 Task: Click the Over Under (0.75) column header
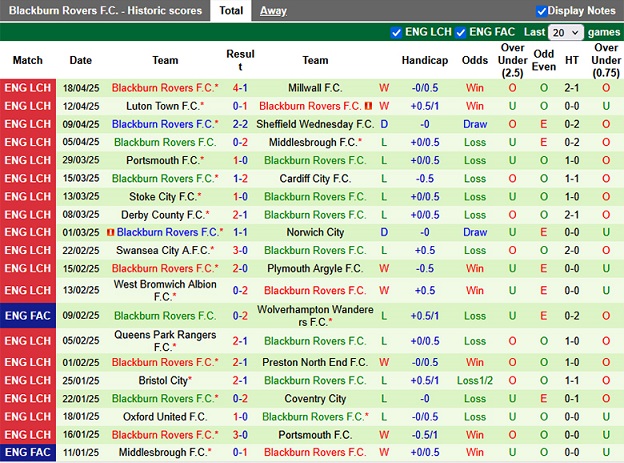pyautogui.click(x=606, y=60)
